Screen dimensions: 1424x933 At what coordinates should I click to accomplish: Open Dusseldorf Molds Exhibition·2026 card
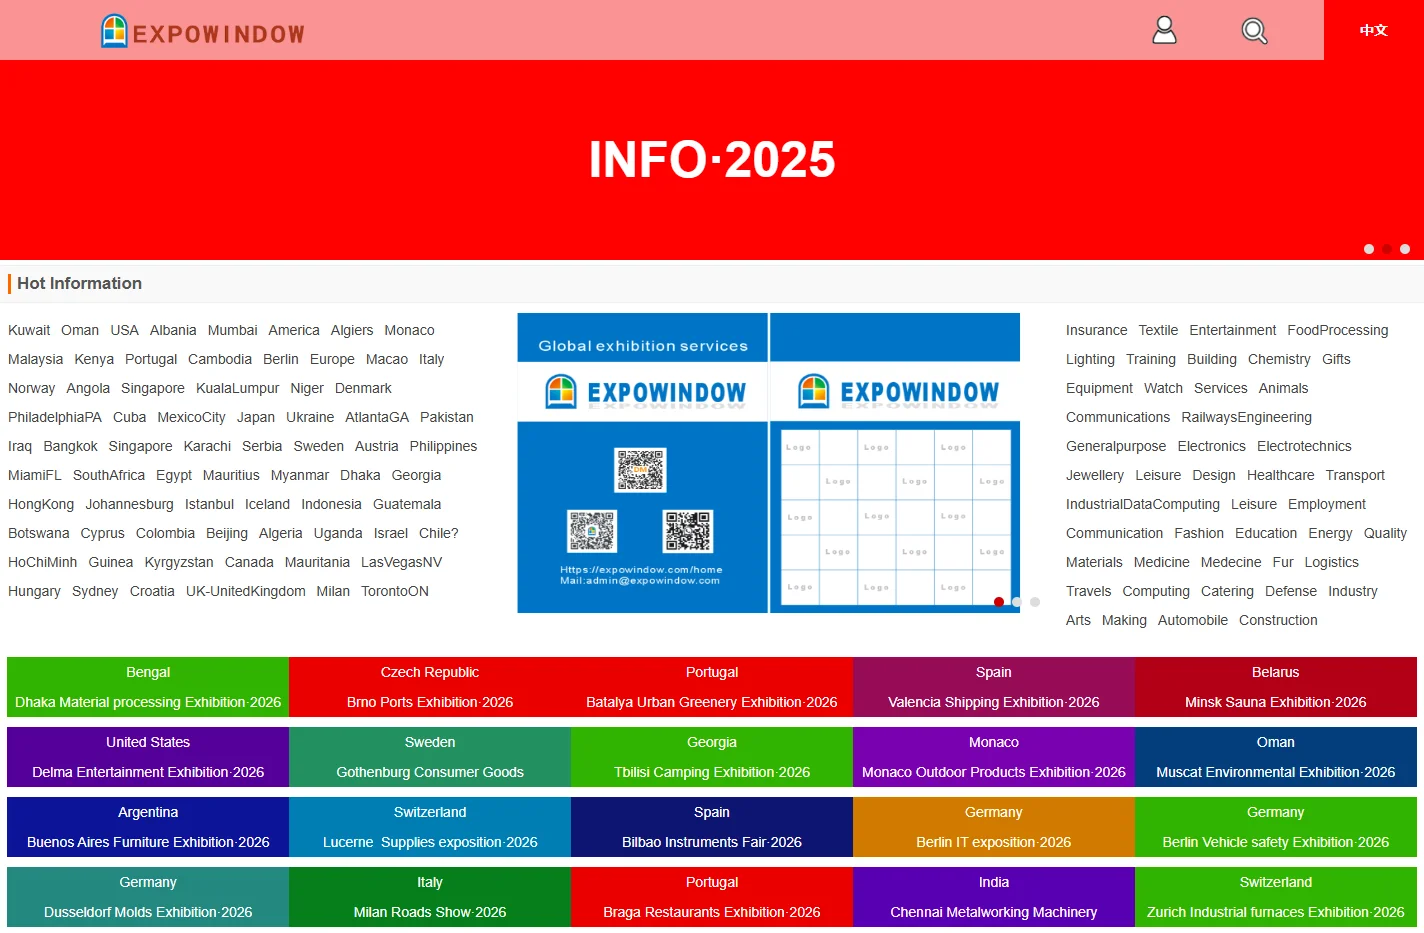(x=148, y=897)
